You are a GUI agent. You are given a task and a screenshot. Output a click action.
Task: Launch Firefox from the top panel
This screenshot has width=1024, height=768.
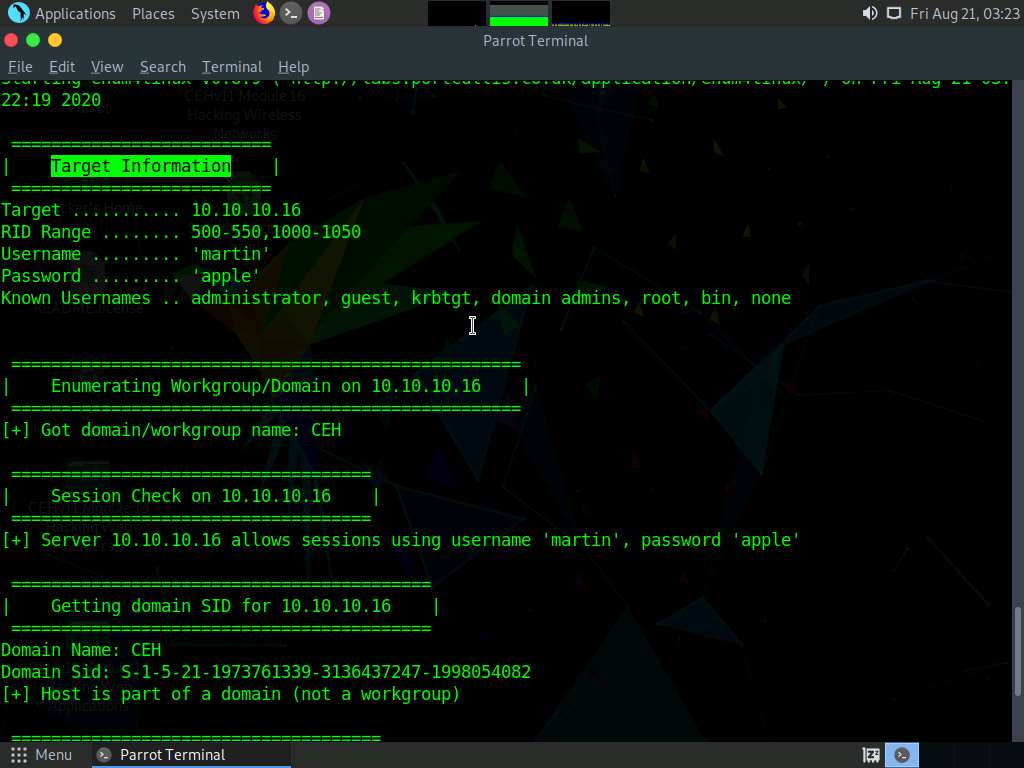(x=264, y=13)
